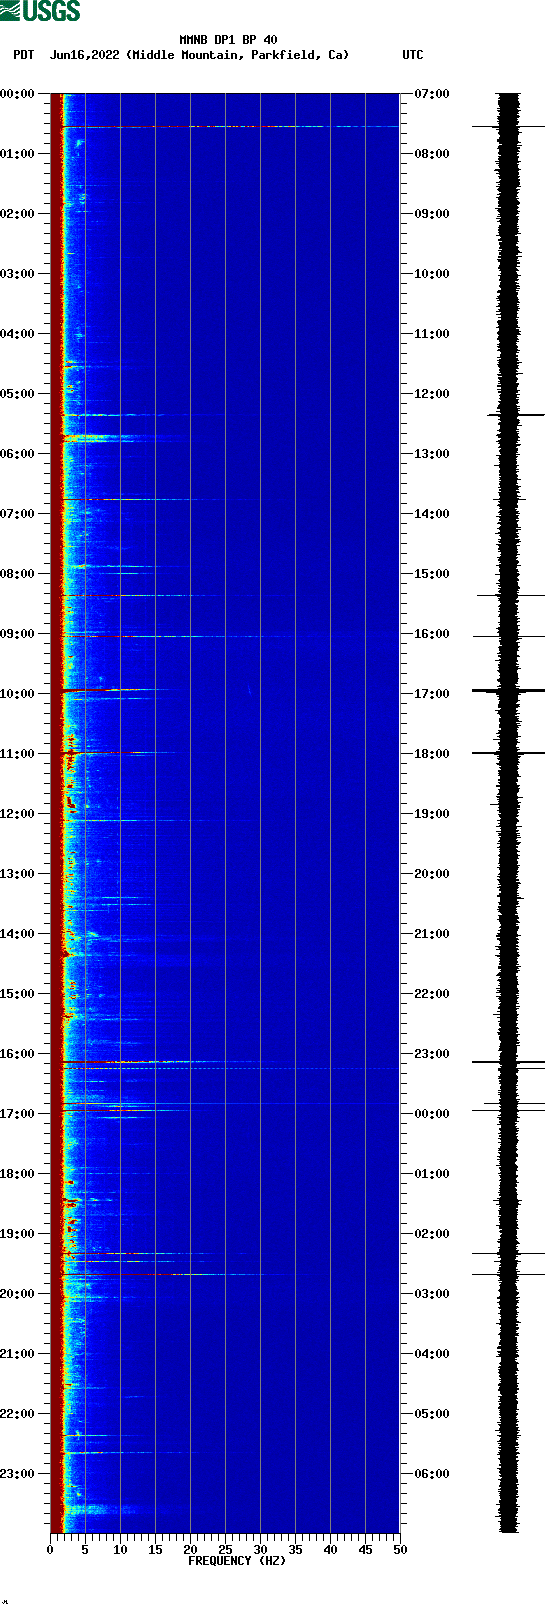This screenshot has height=1613, width=552.
Task: Click the 'FREQUENCY (HZ)' axis label
Action: pos(237,1561)
